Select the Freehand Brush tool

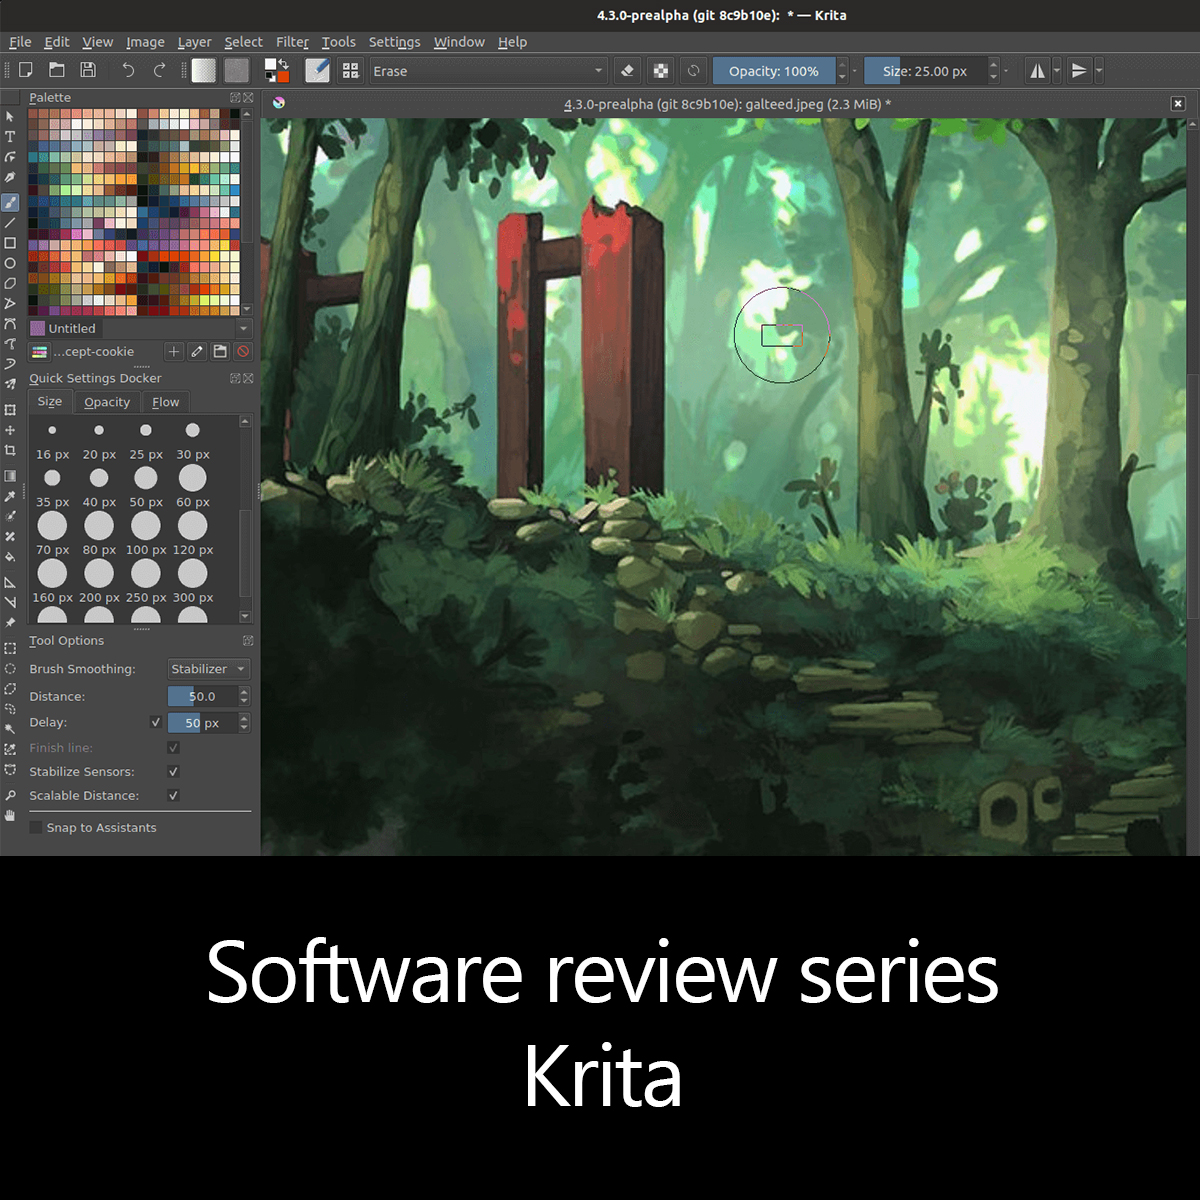pyautogui.click(x=11, y=202)
